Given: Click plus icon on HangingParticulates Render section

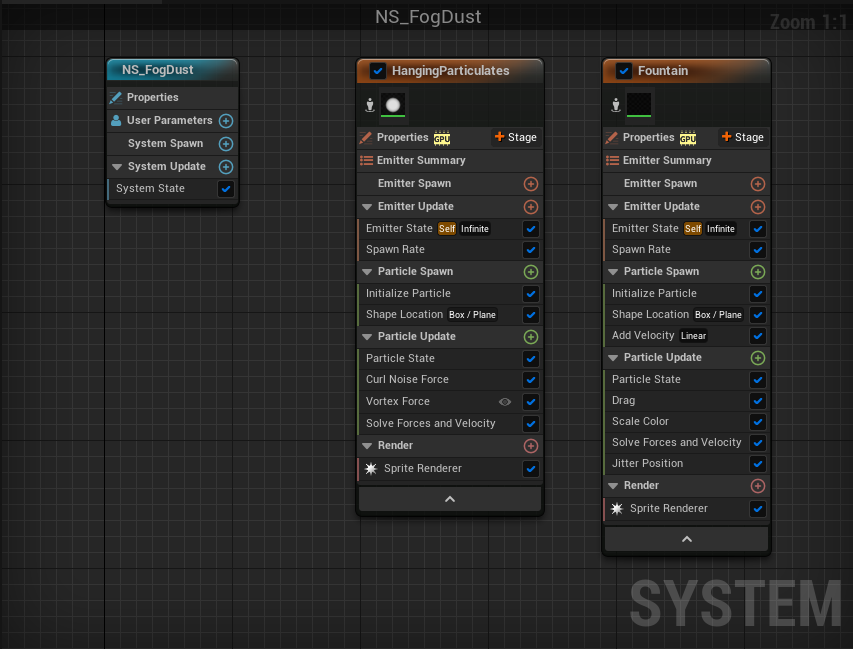Looking at the screenshot, I should pyautogui.click(x=531, y=446).
